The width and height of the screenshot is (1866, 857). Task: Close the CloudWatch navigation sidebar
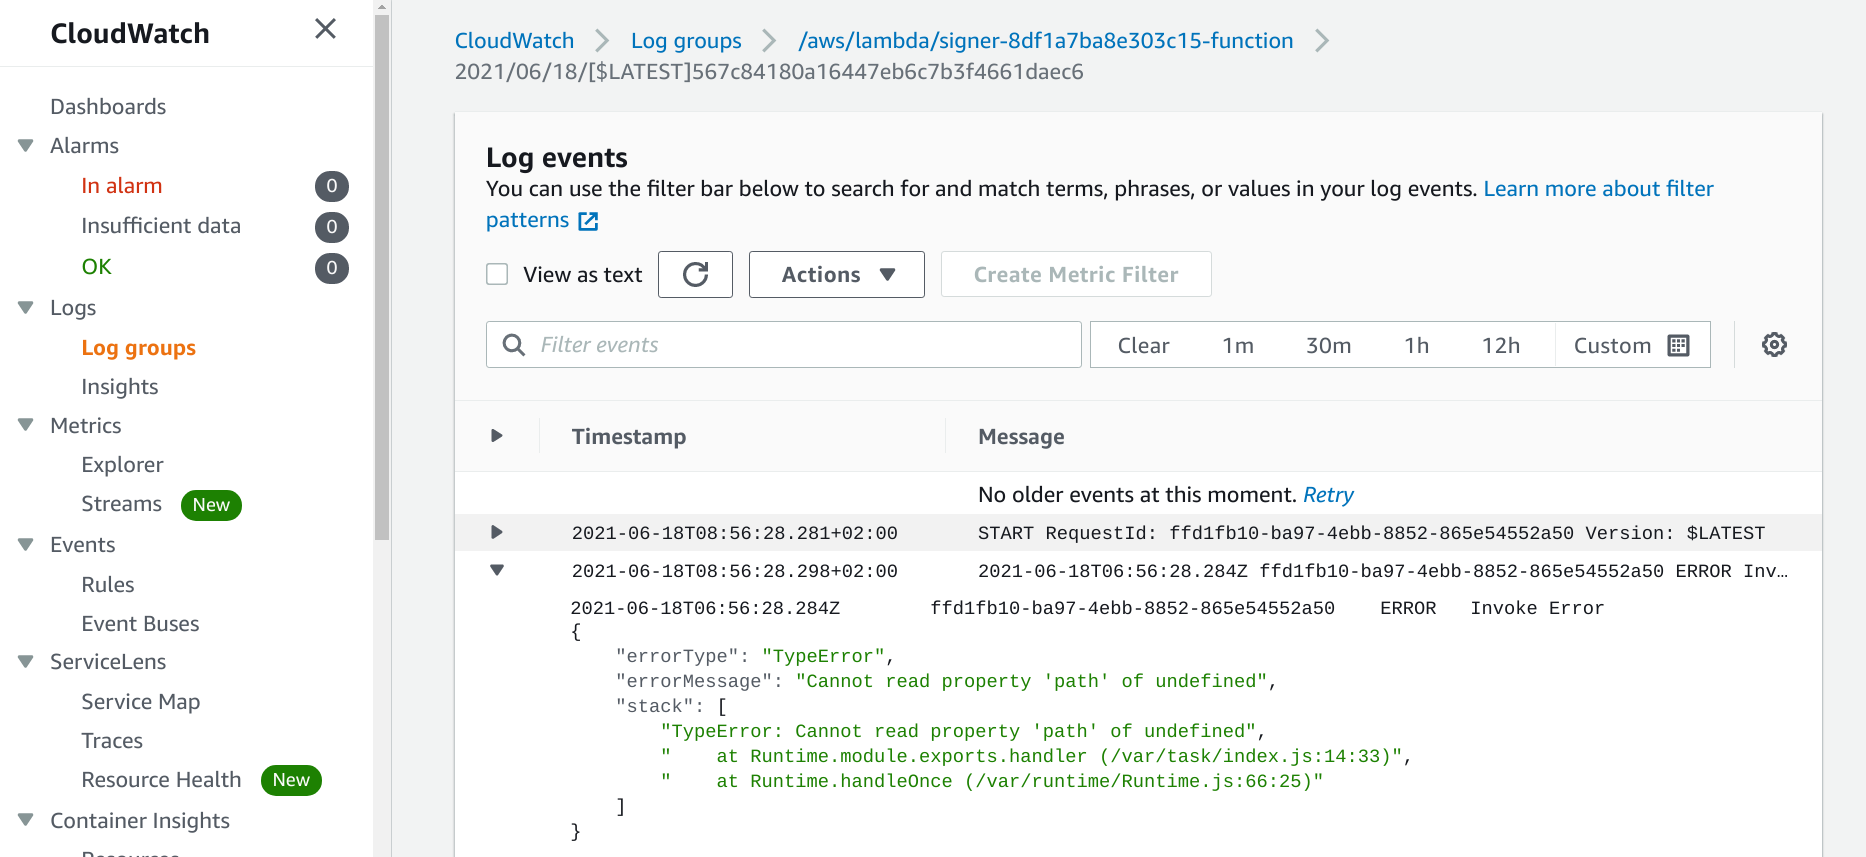click(x=325, y=29)
